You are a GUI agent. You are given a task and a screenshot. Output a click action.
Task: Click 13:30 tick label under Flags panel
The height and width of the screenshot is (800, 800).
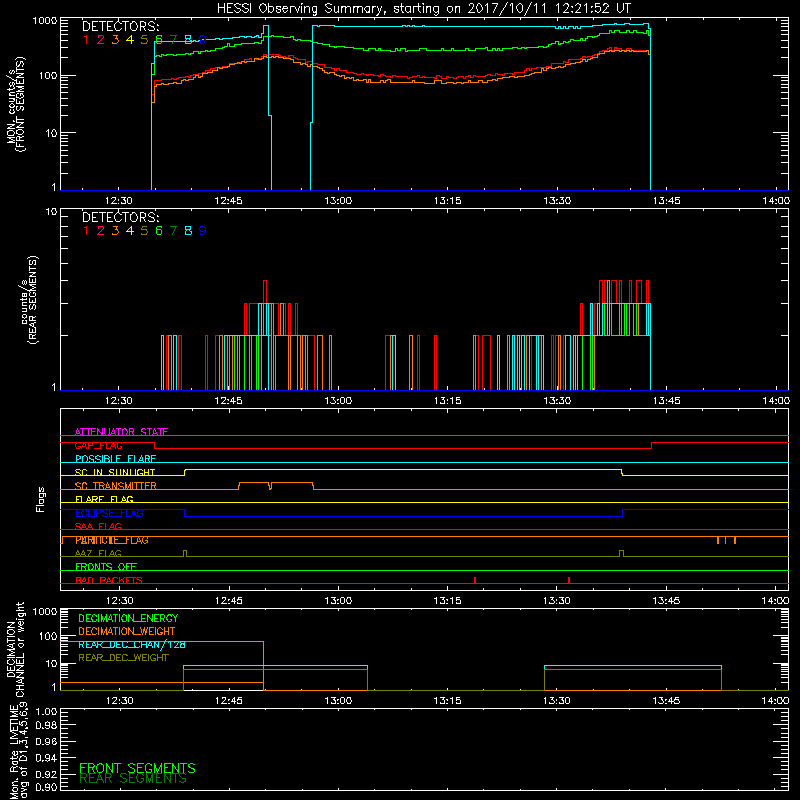click(x=557, y=601)
